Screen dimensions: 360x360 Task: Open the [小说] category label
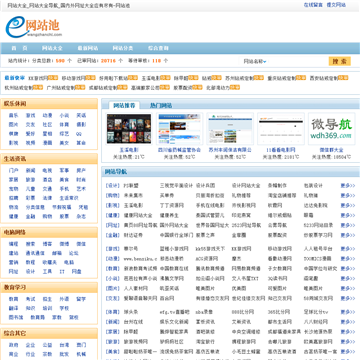pos(112,279)
